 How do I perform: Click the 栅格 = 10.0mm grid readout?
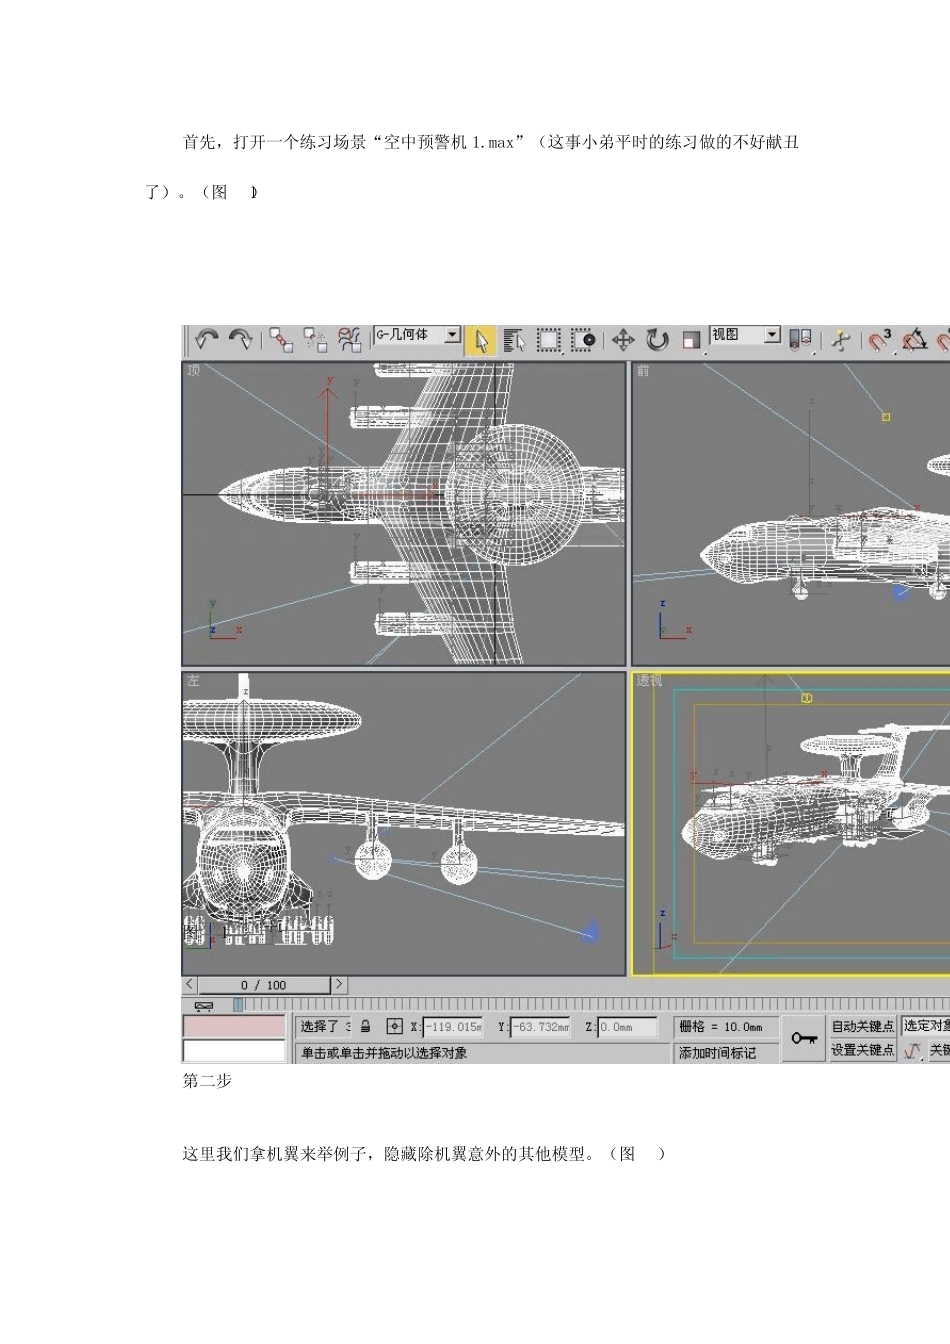tap(726, 1027)
